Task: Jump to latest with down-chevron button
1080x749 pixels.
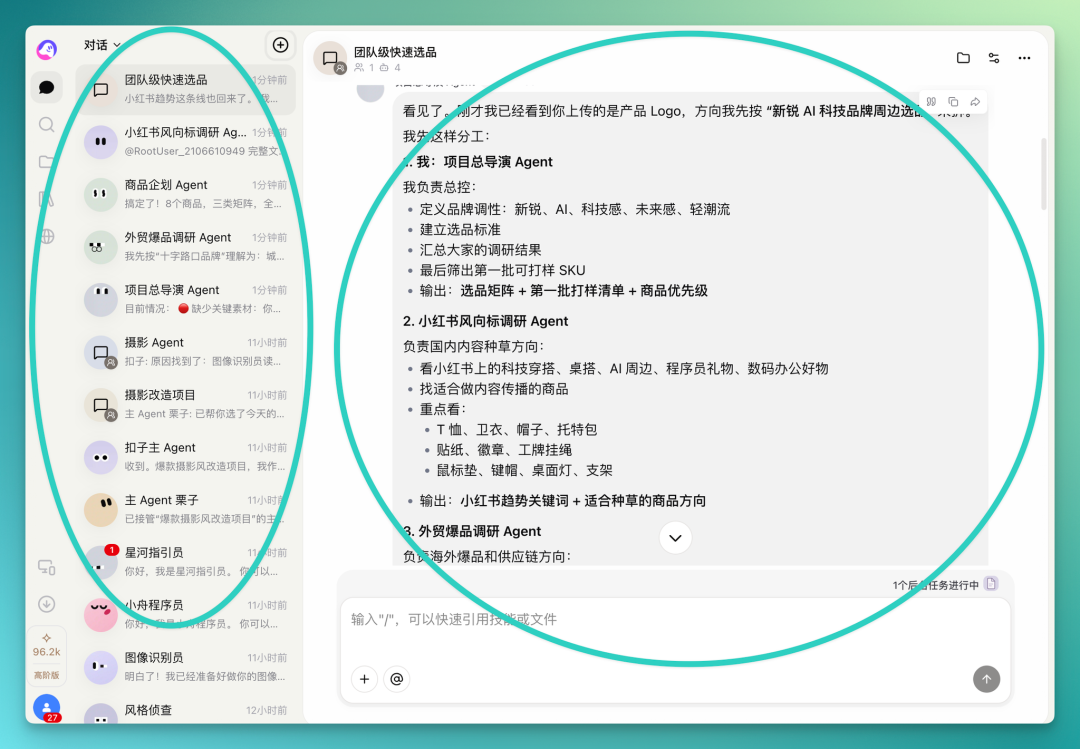Action: 675,537
